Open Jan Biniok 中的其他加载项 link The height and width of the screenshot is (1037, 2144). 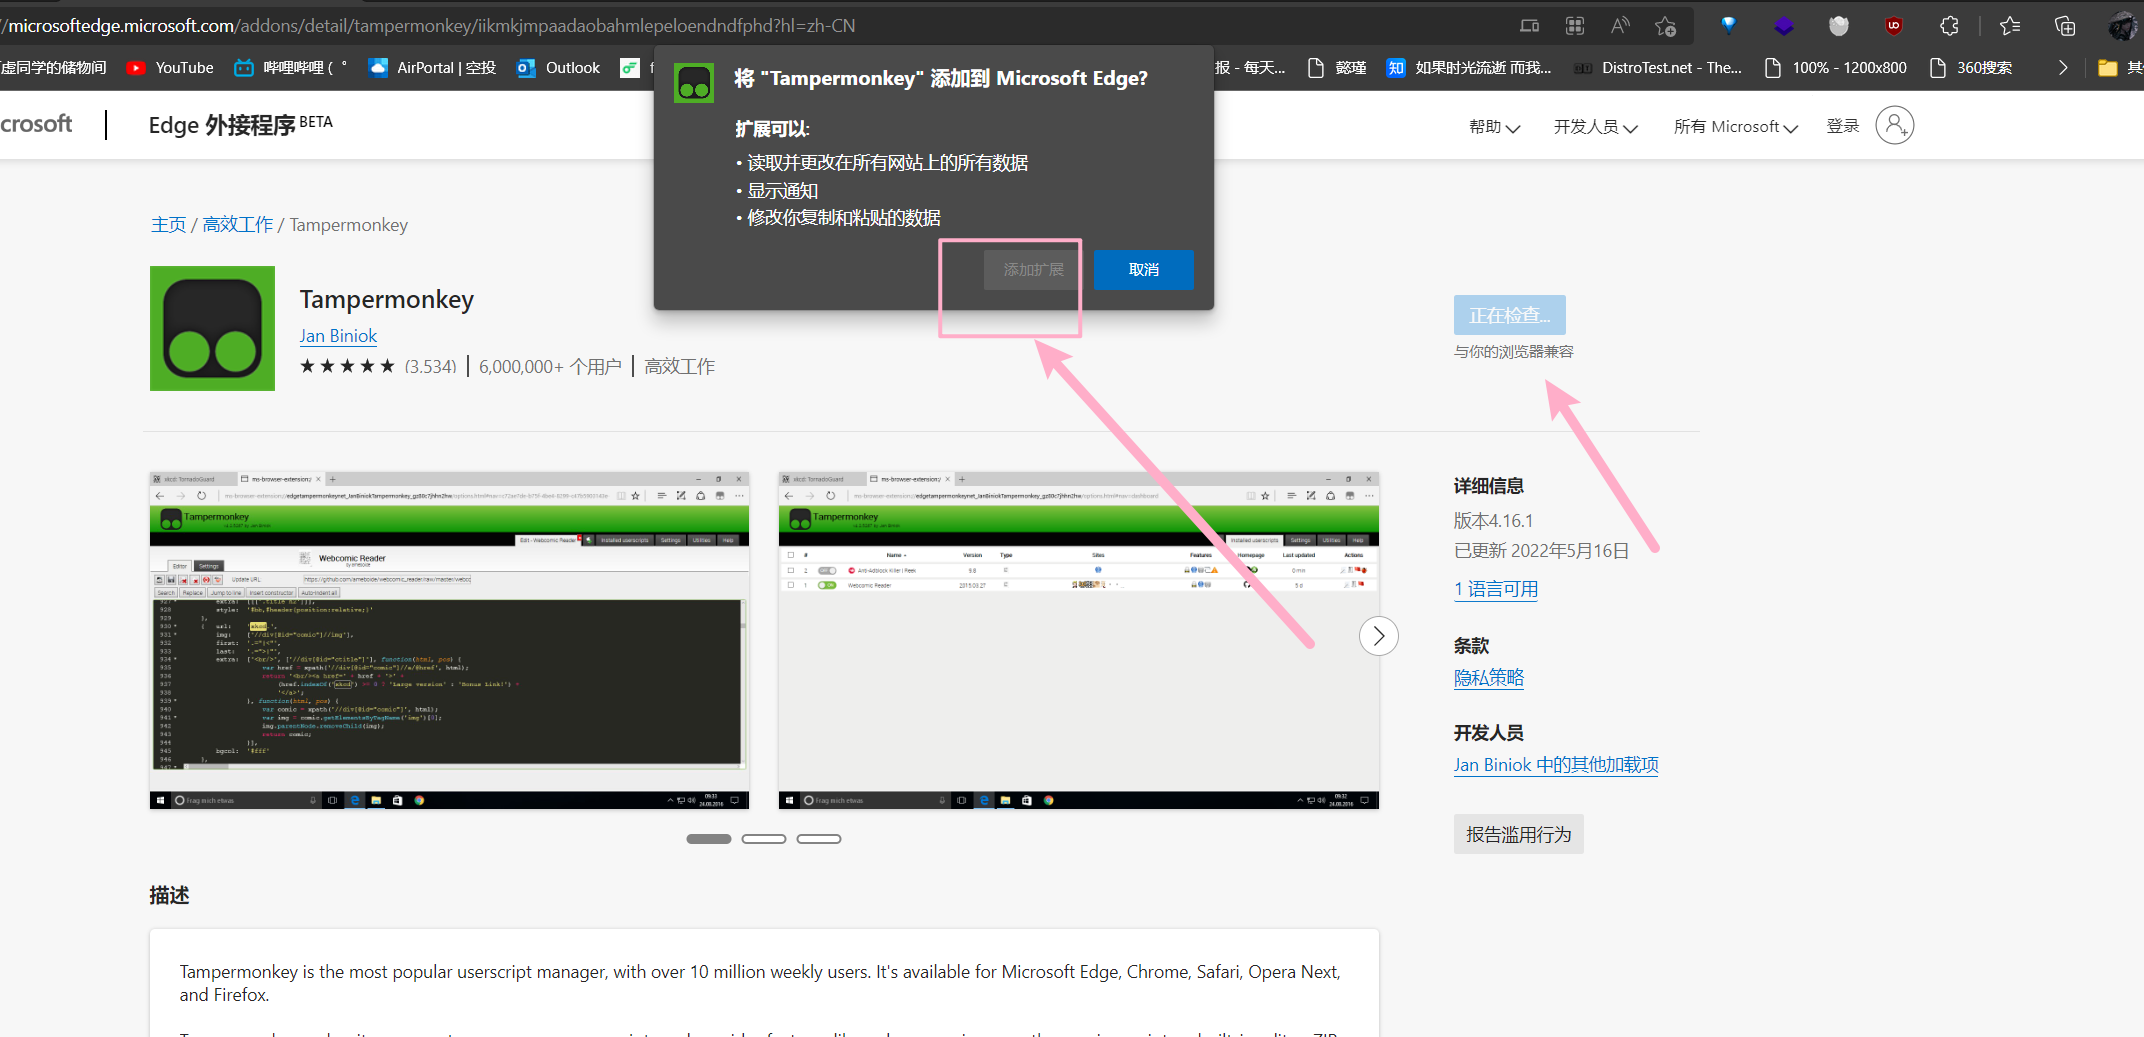pyautogui.click(x=1556, y=765)
